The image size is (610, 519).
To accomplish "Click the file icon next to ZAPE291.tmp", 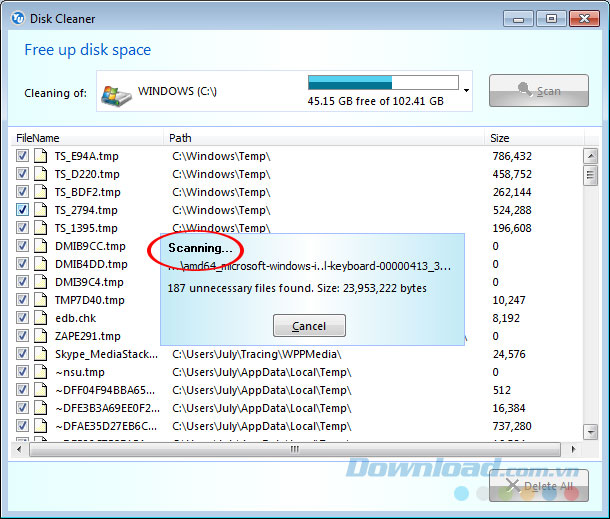I will point(41,336).
